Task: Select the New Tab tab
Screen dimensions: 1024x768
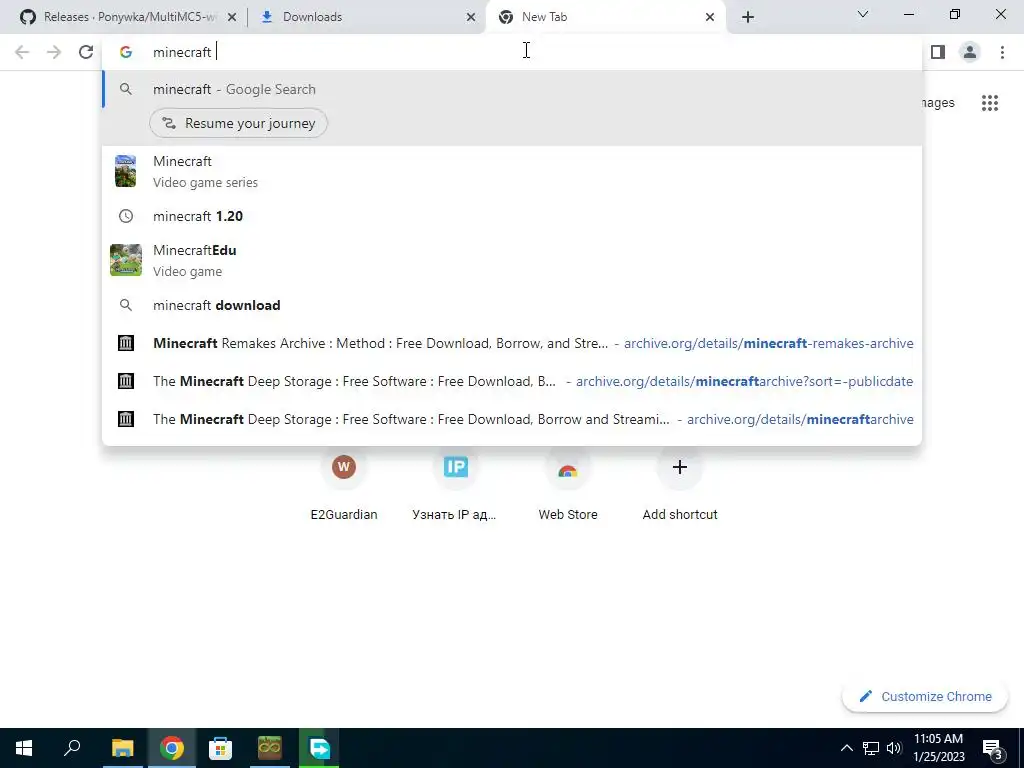Action: 604,17
